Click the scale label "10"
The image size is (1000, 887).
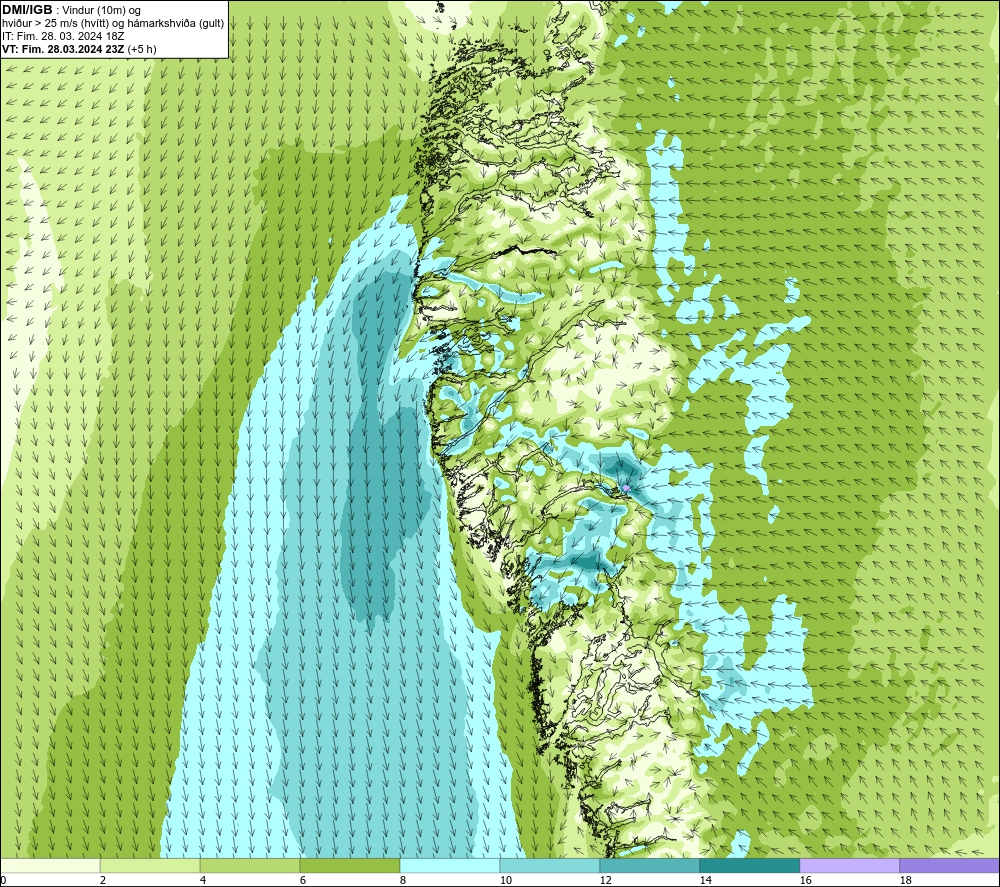pyautogui.click(x=506, y=880)
